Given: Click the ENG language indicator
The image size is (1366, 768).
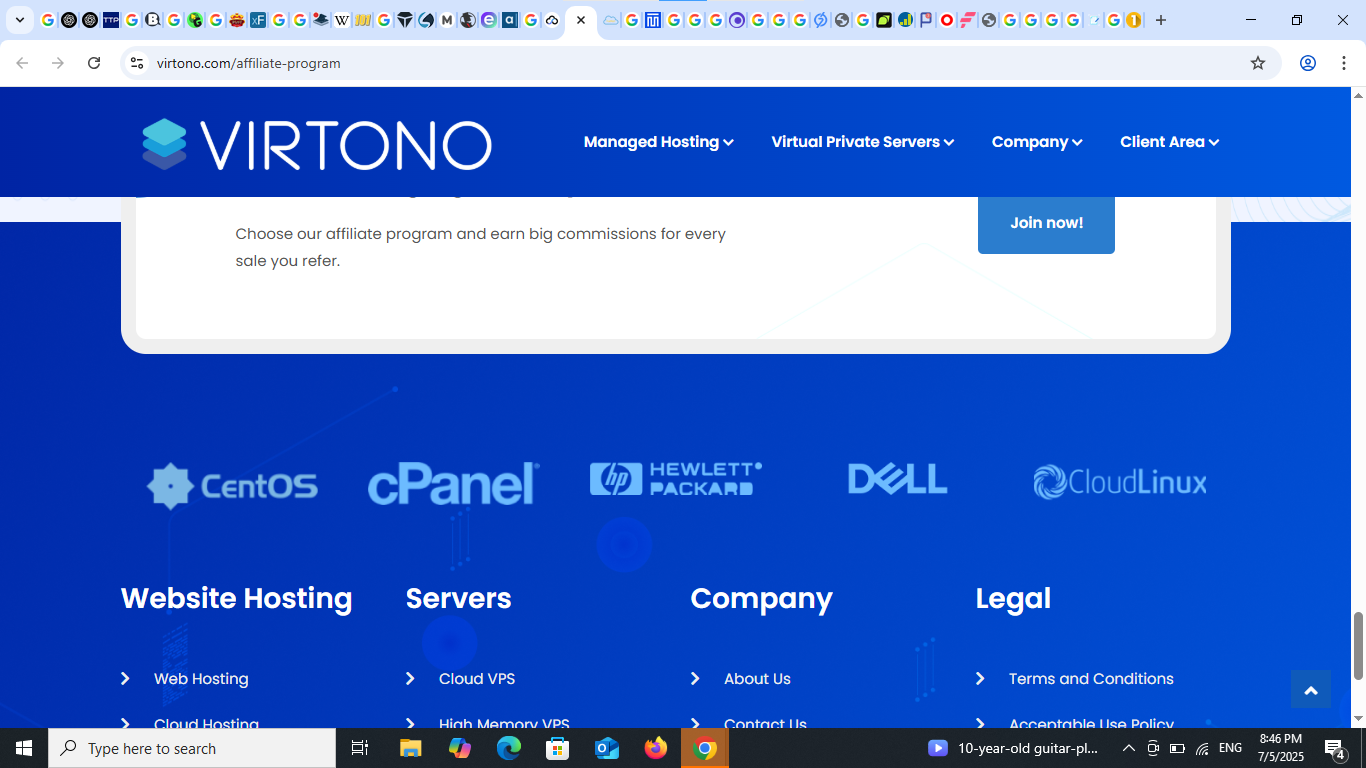Looking at the screenshot, I should click(1231, 748).
